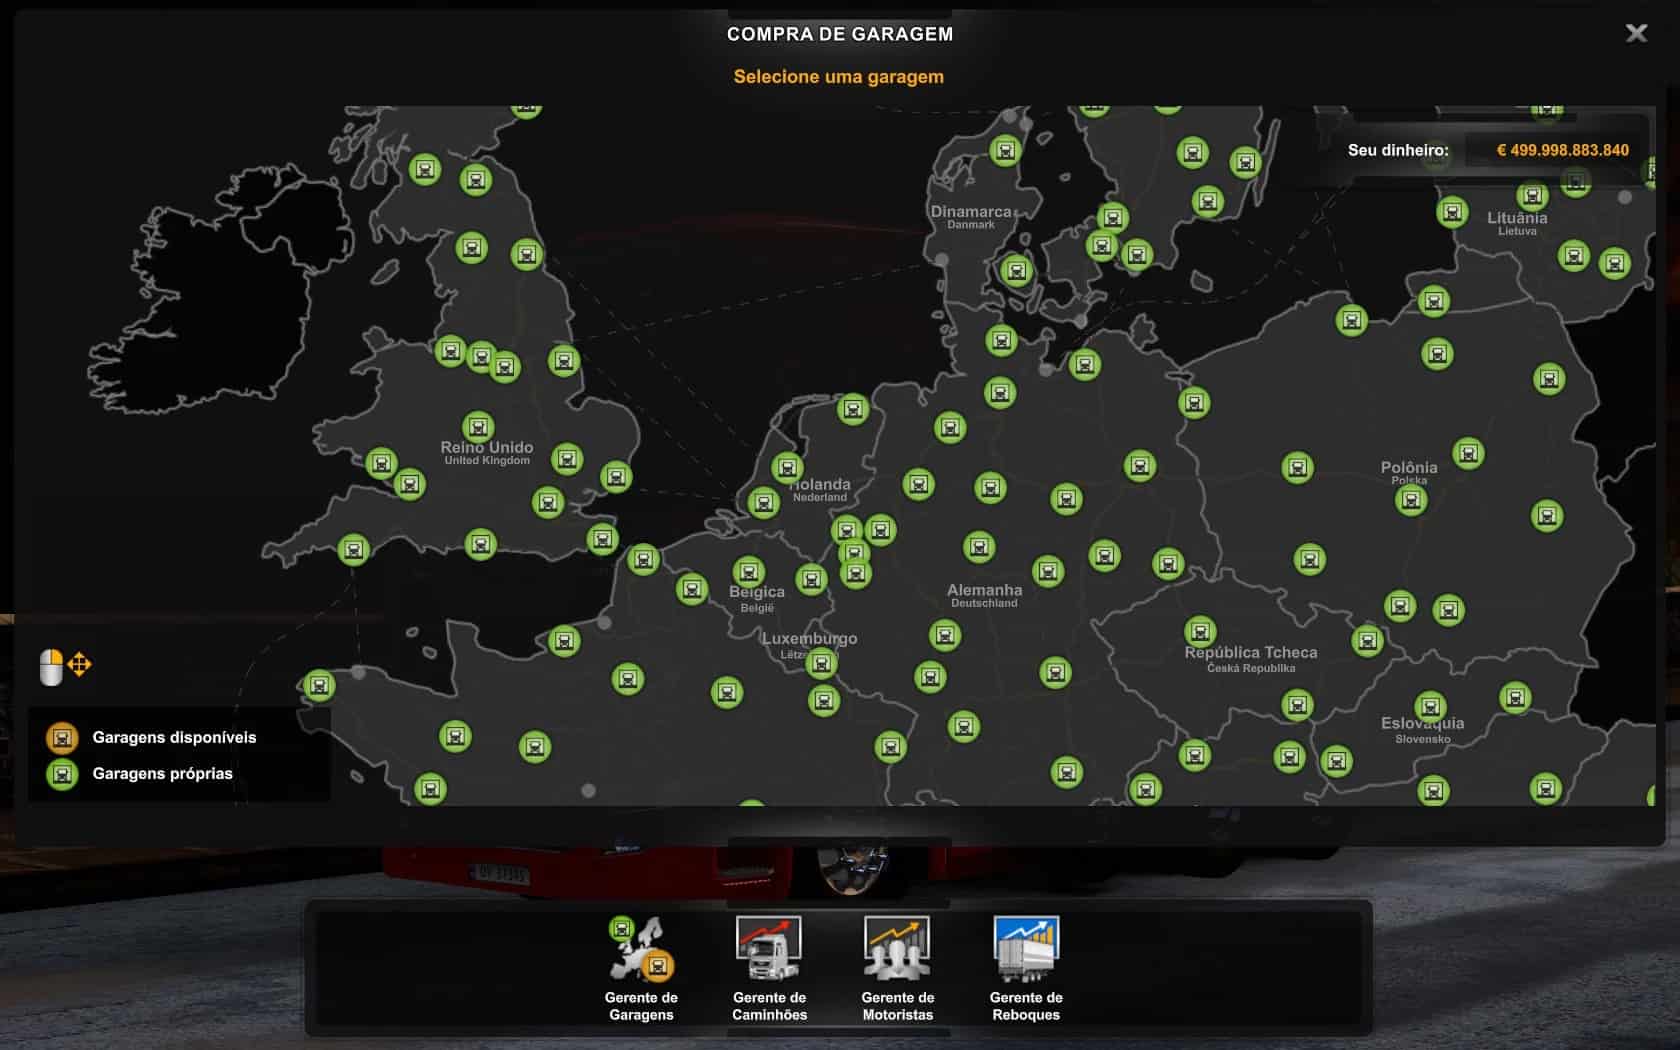
Task: Select the garage marker above Bélgica label
Action: (x=748, y=571)
